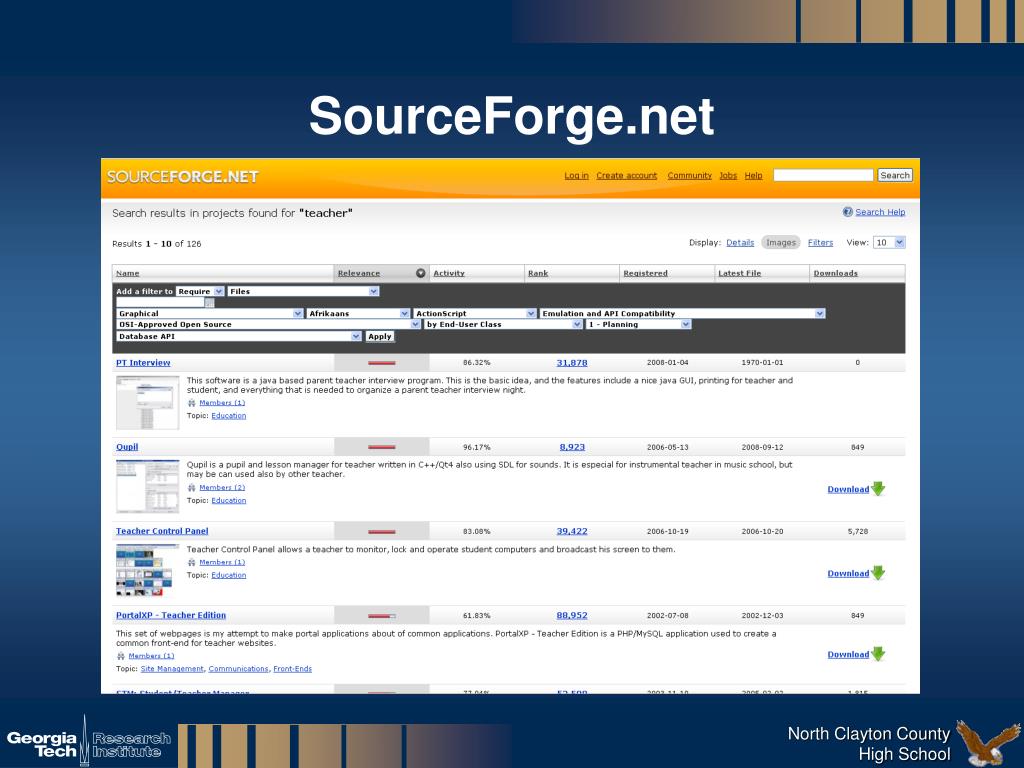This screenshot has width=1024, height=768.
Task: Click members icon under Qupil
Action: click(x=191, y=488)
